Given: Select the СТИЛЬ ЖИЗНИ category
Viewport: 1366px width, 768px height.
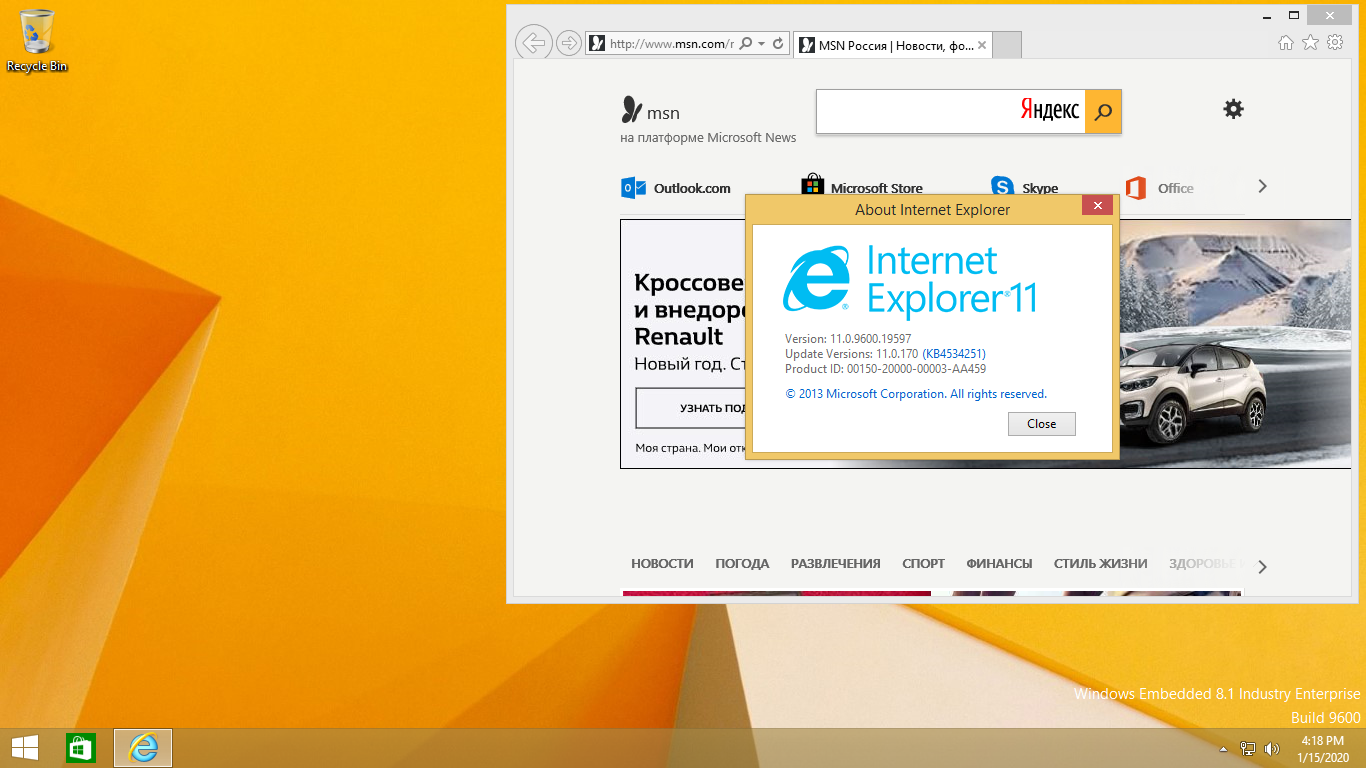Looking at the screenshot, I should [1100, 564].
